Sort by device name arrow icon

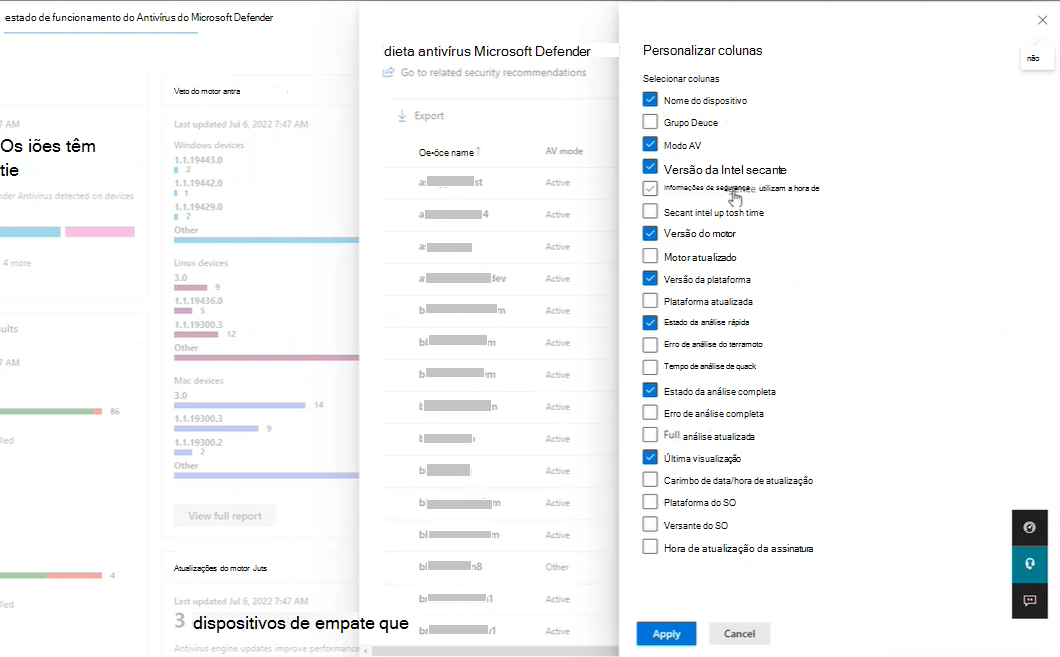[x=478, y=151]
